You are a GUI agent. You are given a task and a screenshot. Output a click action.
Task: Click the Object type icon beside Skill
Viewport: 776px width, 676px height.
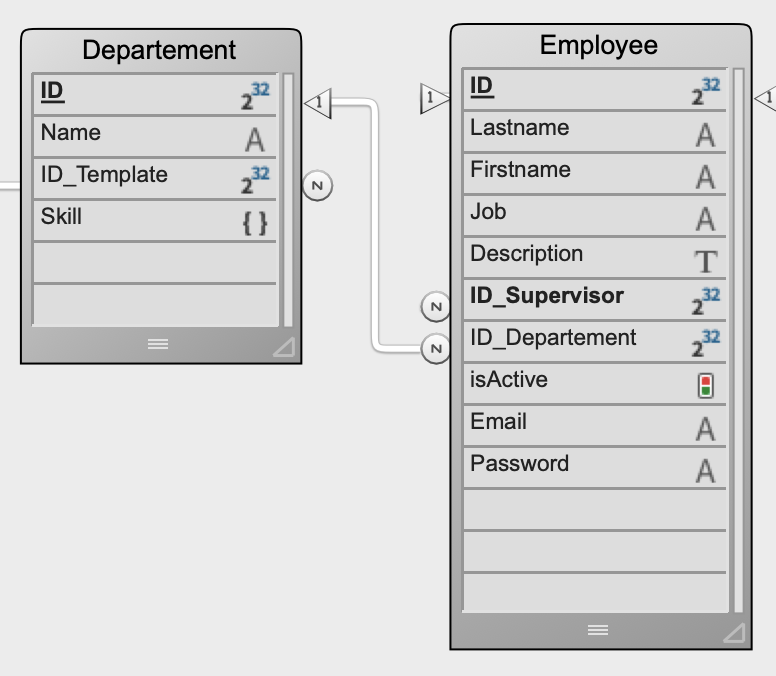pyautogui.click(x=255, y=222)
